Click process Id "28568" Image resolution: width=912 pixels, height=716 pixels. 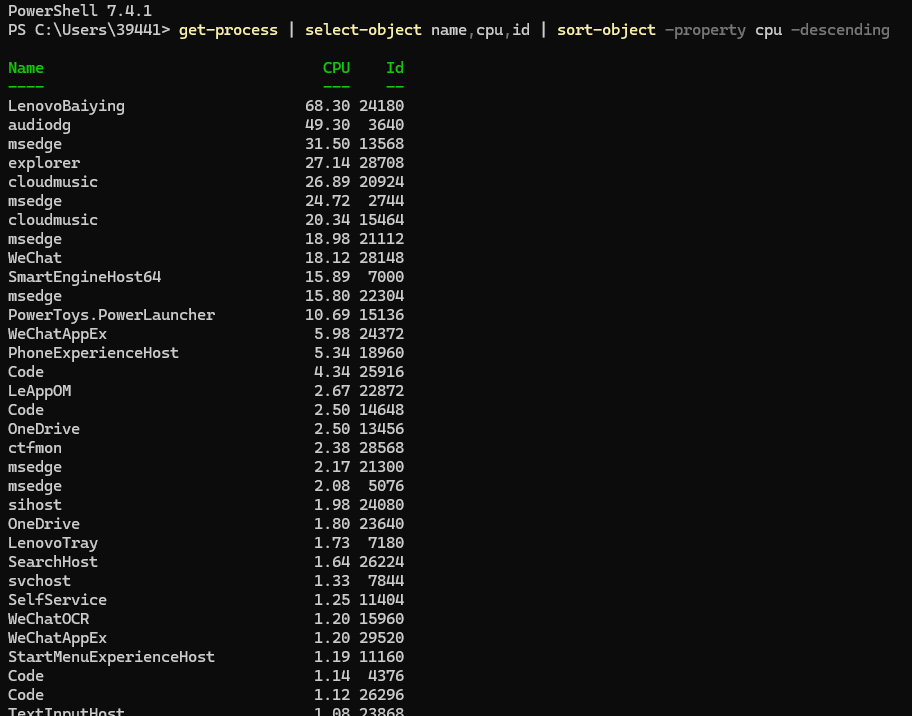[x=382, y=448]
